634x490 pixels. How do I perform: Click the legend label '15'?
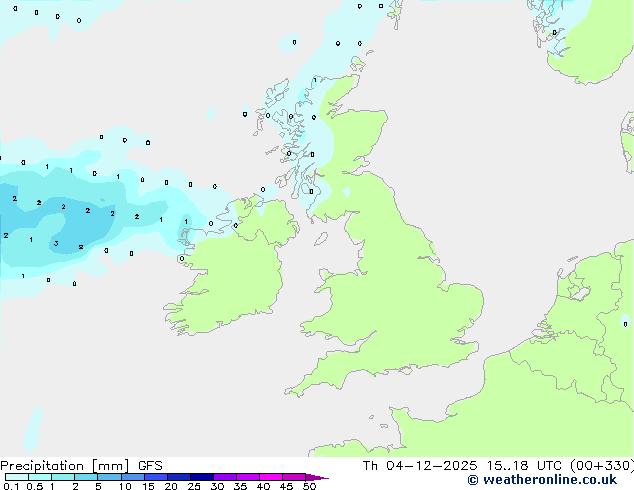pos(148,486)
